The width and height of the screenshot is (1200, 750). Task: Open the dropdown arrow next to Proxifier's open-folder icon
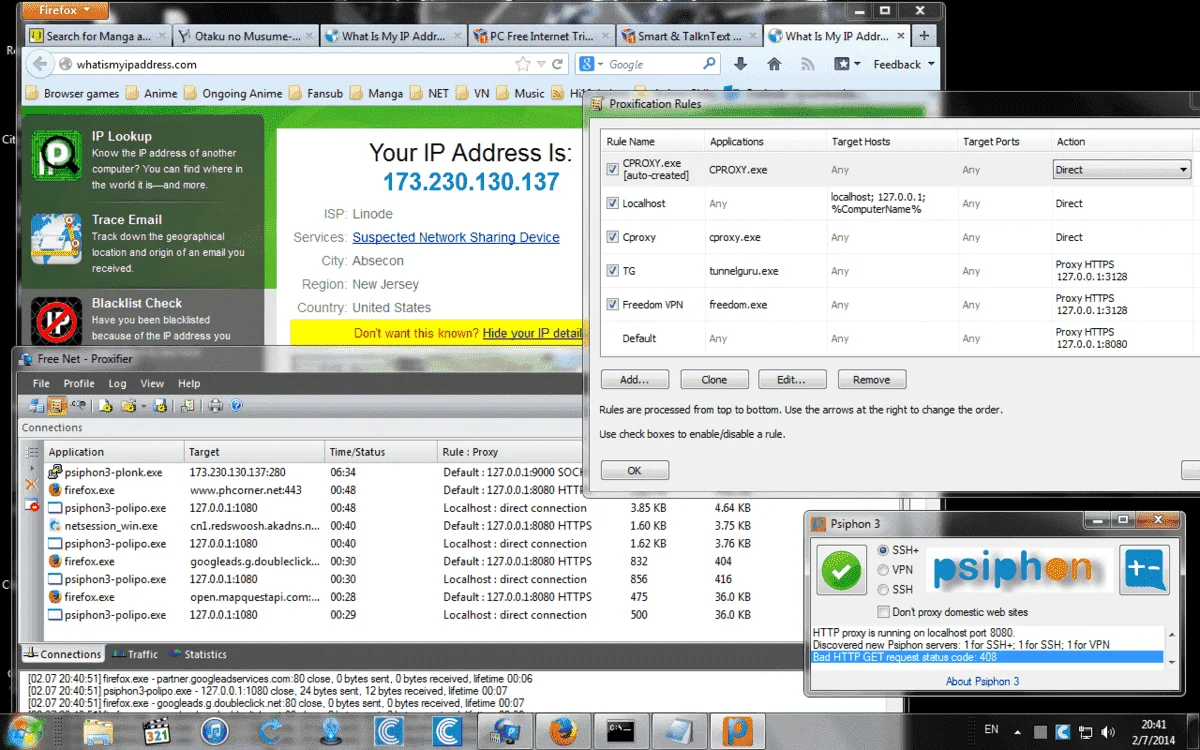click(143, 406)
